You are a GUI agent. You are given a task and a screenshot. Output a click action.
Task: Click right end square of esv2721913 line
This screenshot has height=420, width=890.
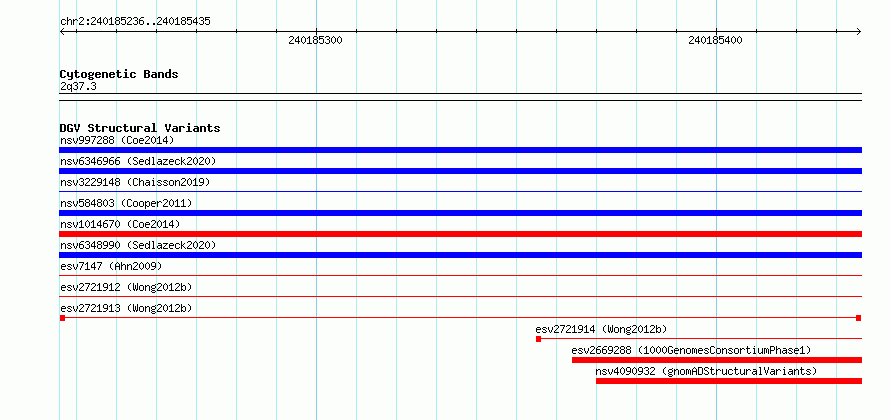(x=859, y=318)
